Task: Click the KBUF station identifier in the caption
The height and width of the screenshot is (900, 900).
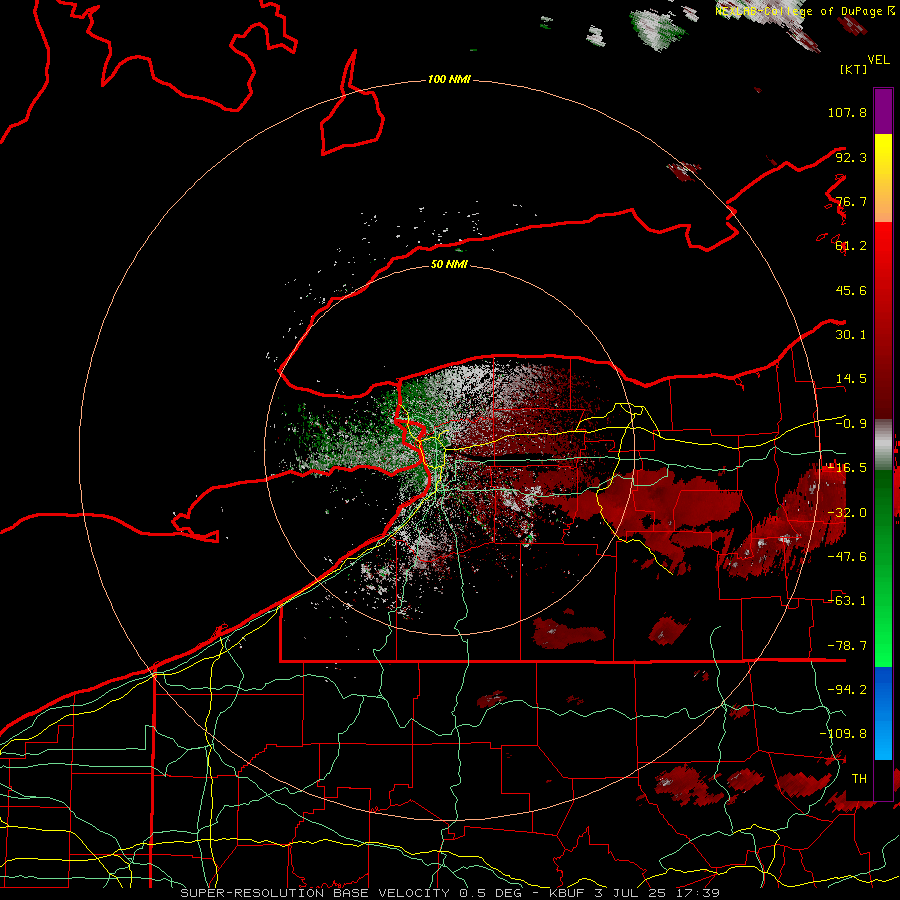Action: coord(566,893)
